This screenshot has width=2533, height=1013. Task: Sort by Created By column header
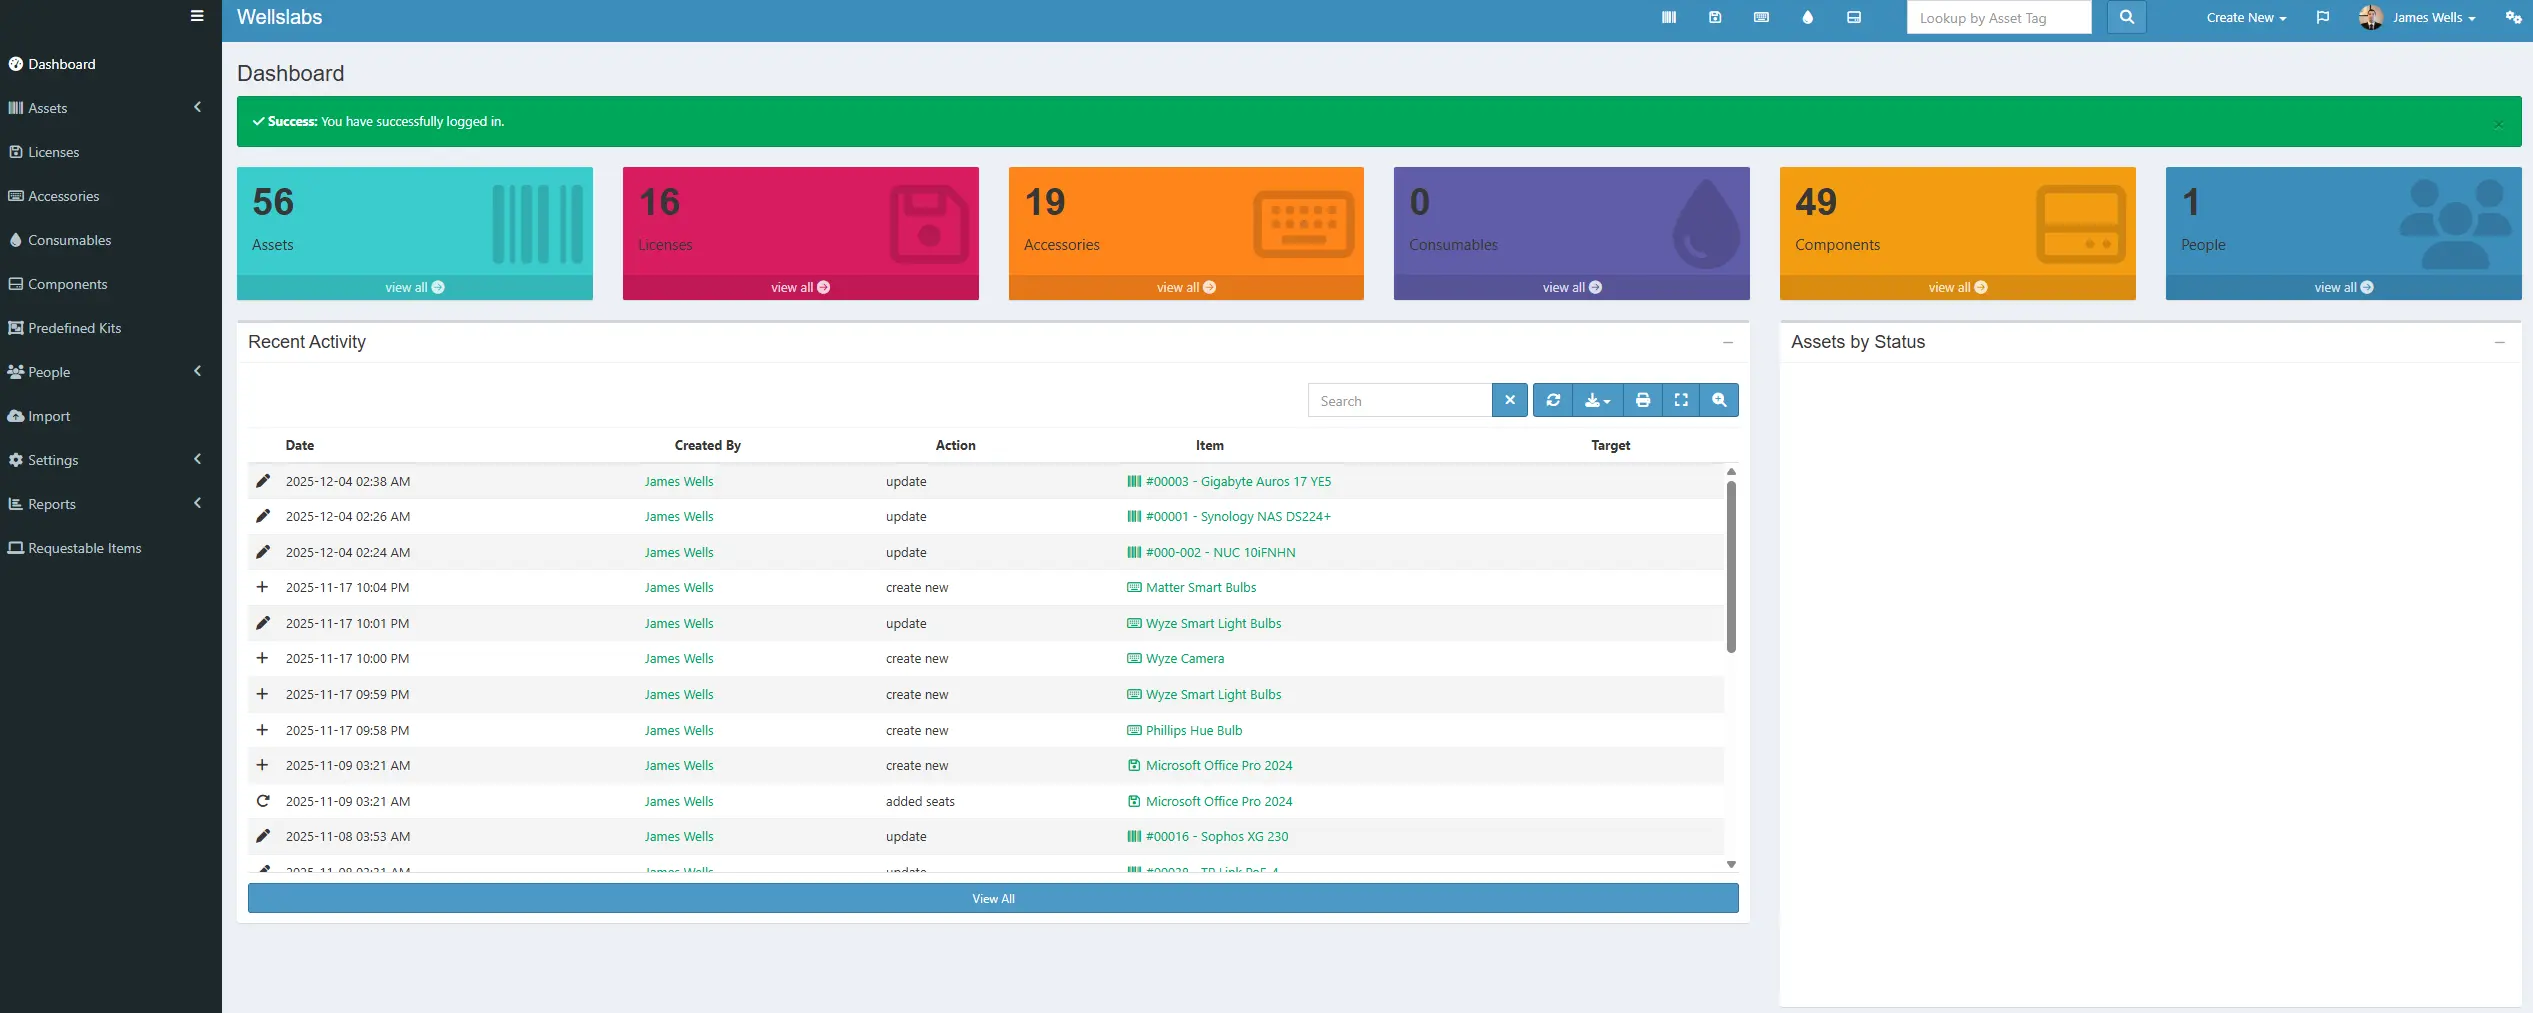pos(707,445)
